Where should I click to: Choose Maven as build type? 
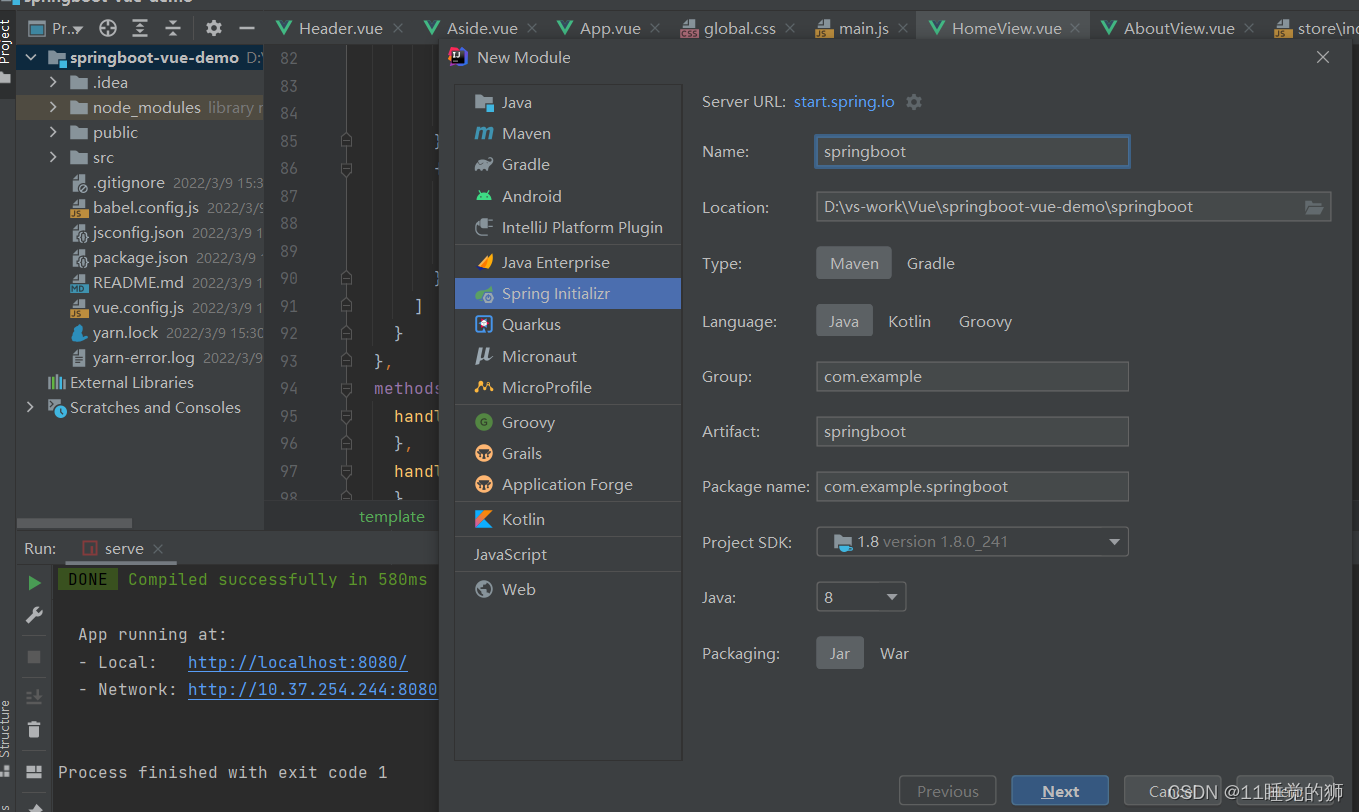[854, 263]
